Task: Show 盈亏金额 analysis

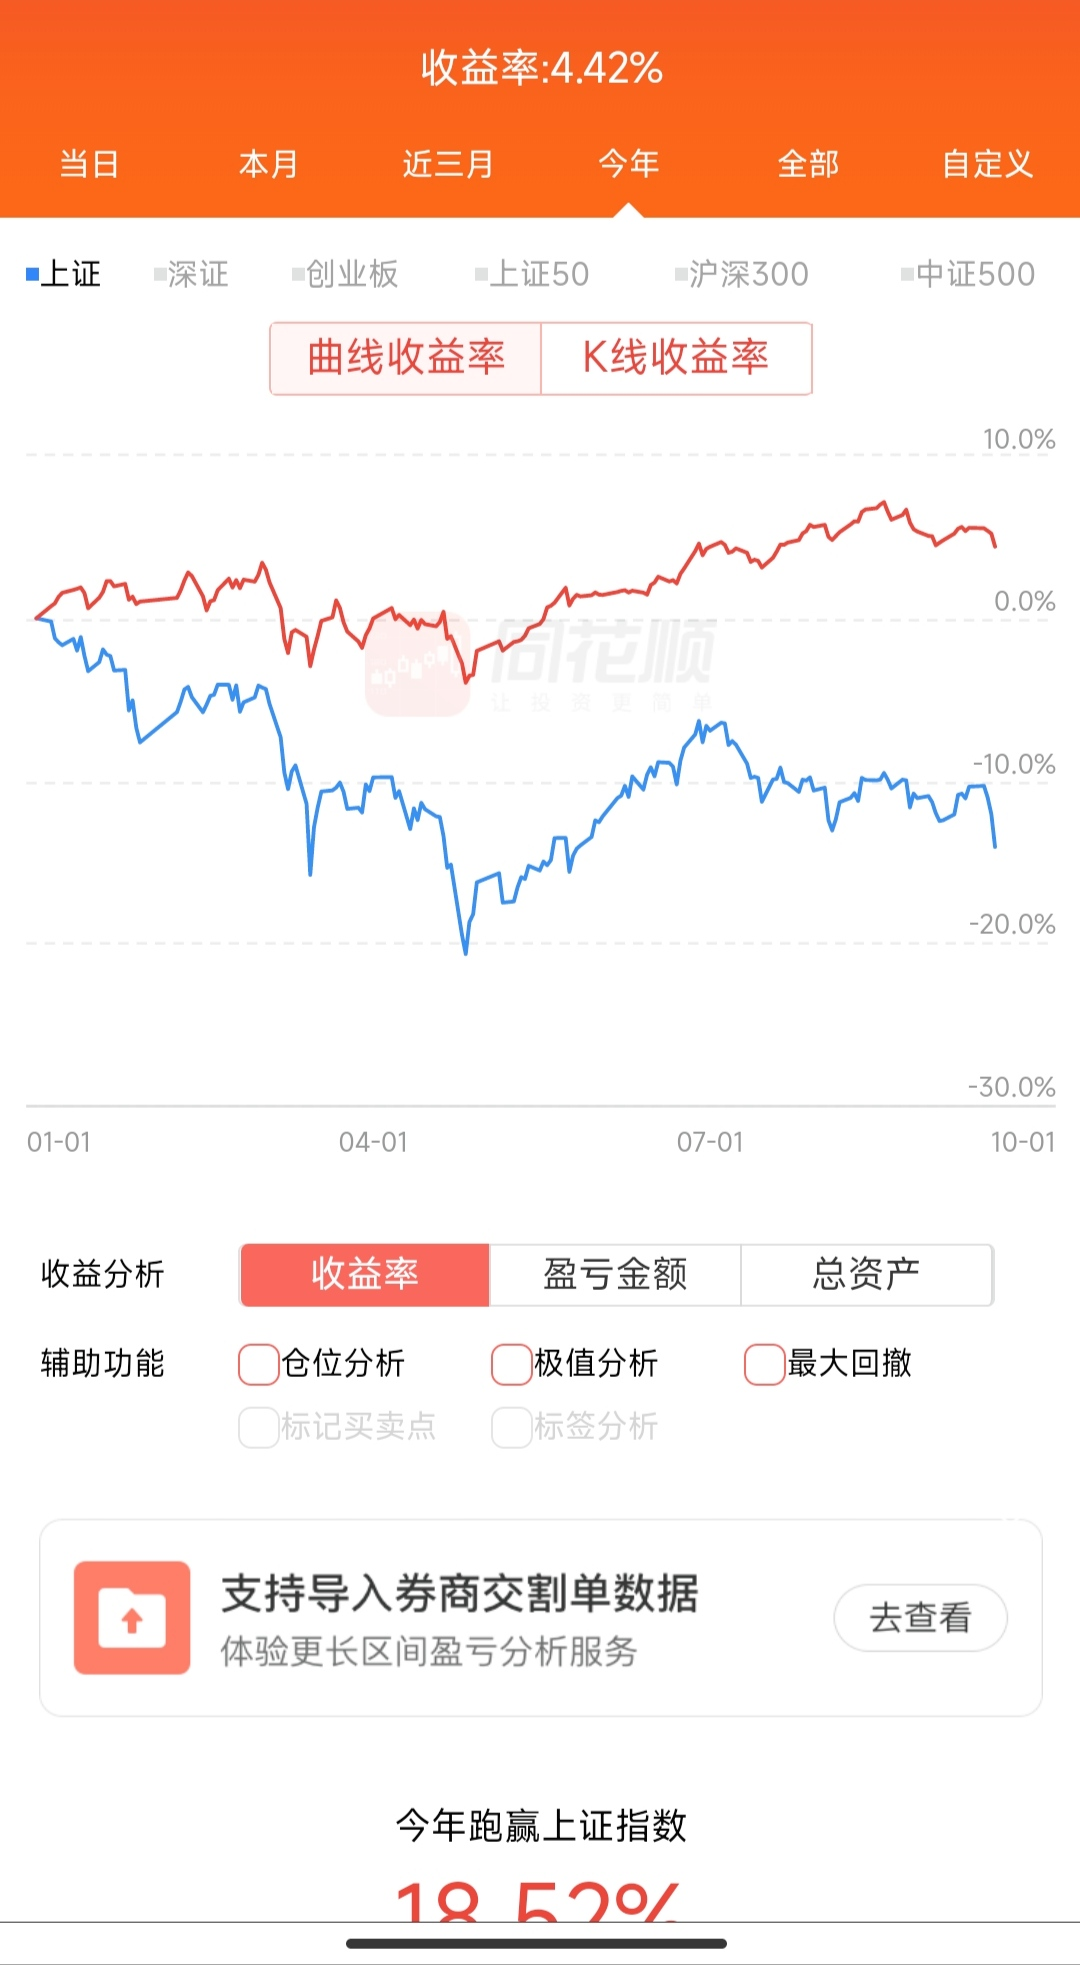Action: tap(615, 1275)
